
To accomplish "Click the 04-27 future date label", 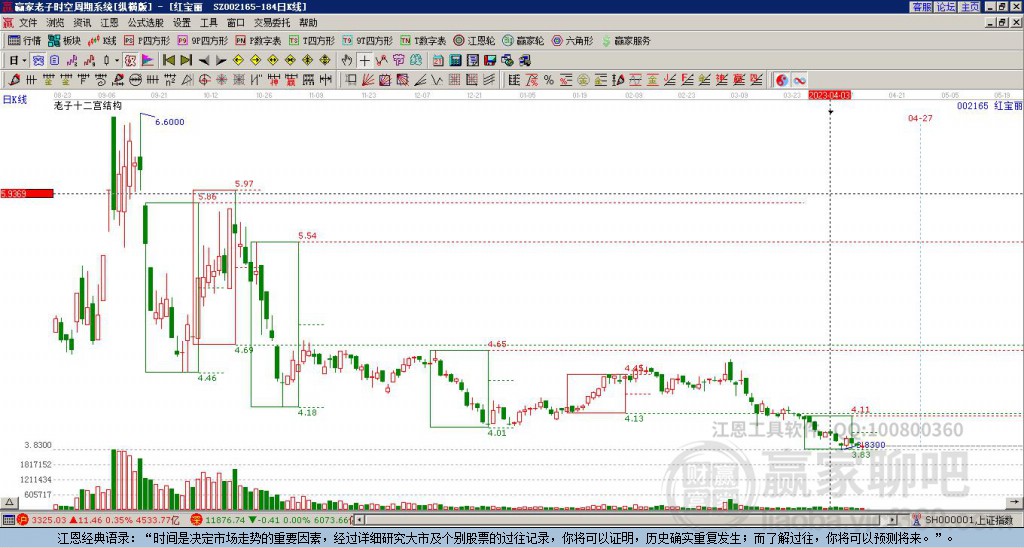I will (920, 118).
